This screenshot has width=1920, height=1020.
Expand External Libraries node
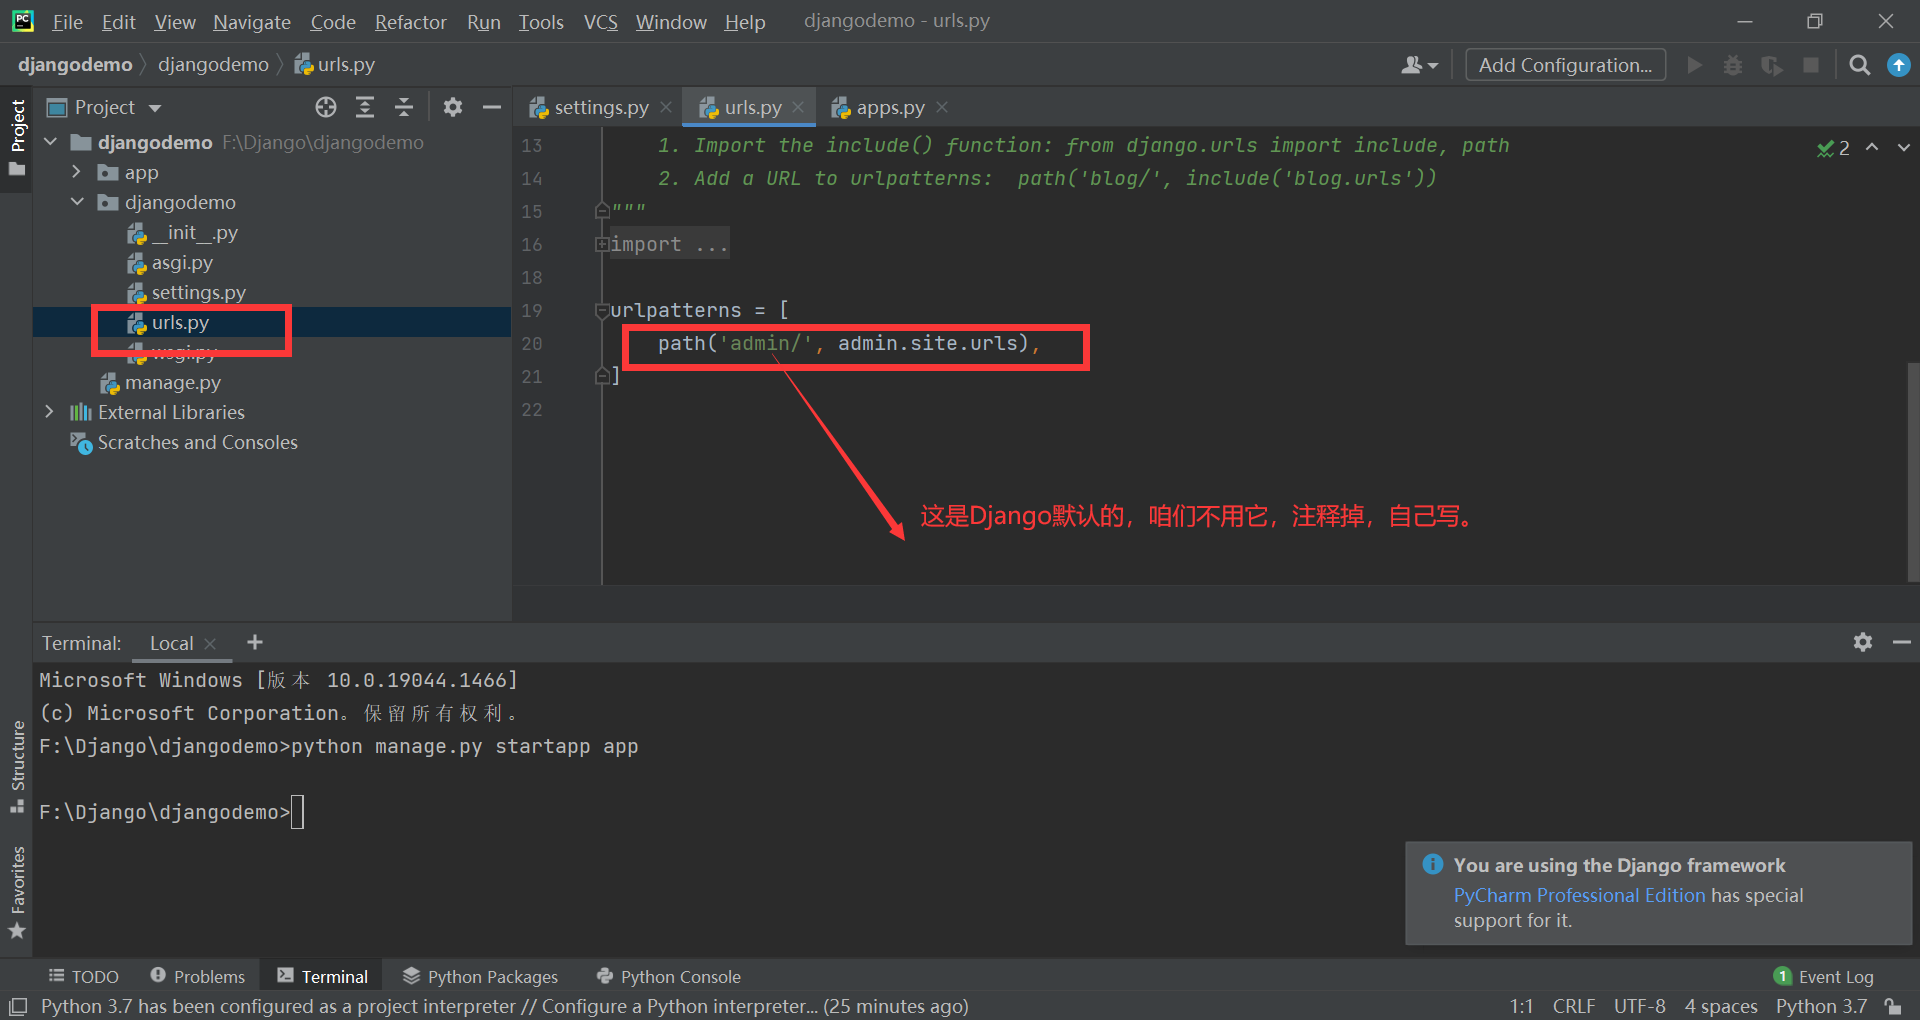click(49, 412)
